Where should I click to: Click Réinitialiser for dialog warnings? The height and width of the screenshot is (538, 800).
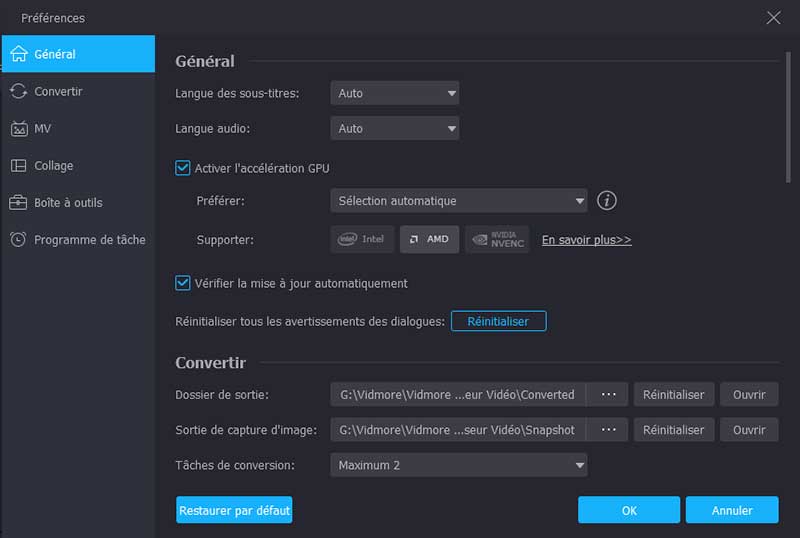point(498,321)
